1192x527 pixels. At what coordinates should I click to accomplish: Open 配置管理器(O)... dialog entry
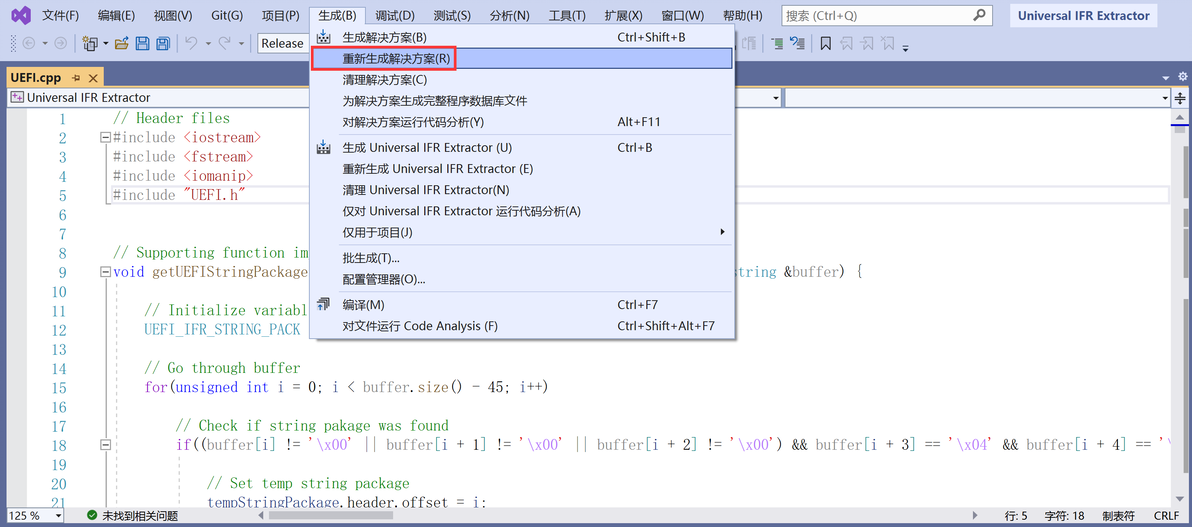coord(522,279)
